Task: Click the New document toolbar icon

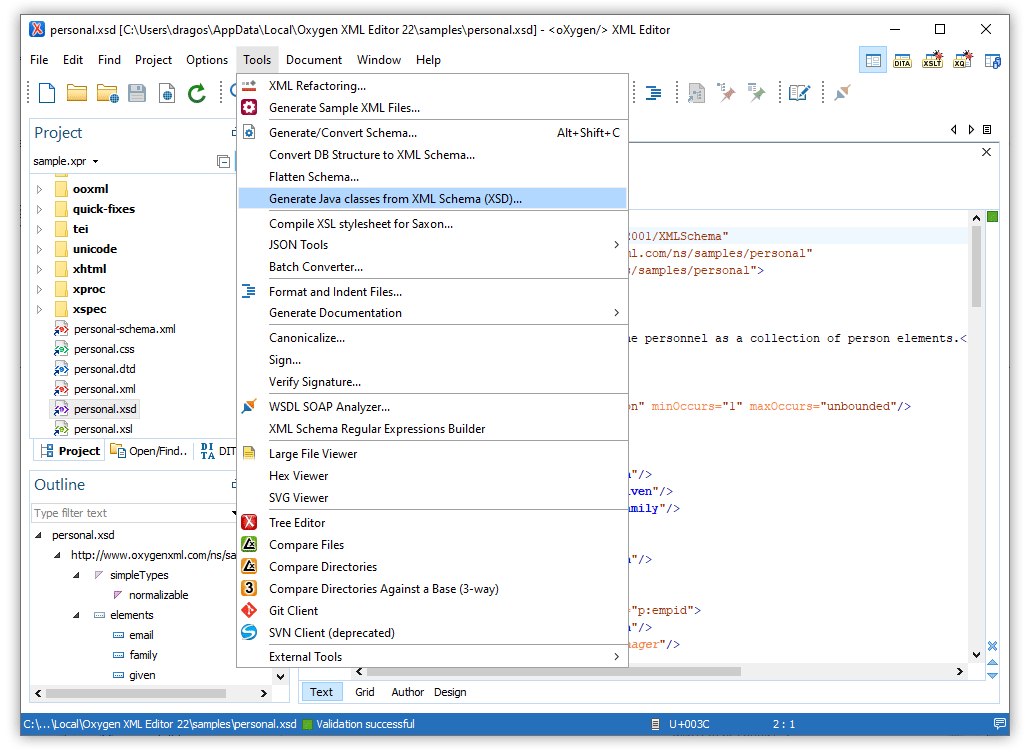Action: coord(47,93)
